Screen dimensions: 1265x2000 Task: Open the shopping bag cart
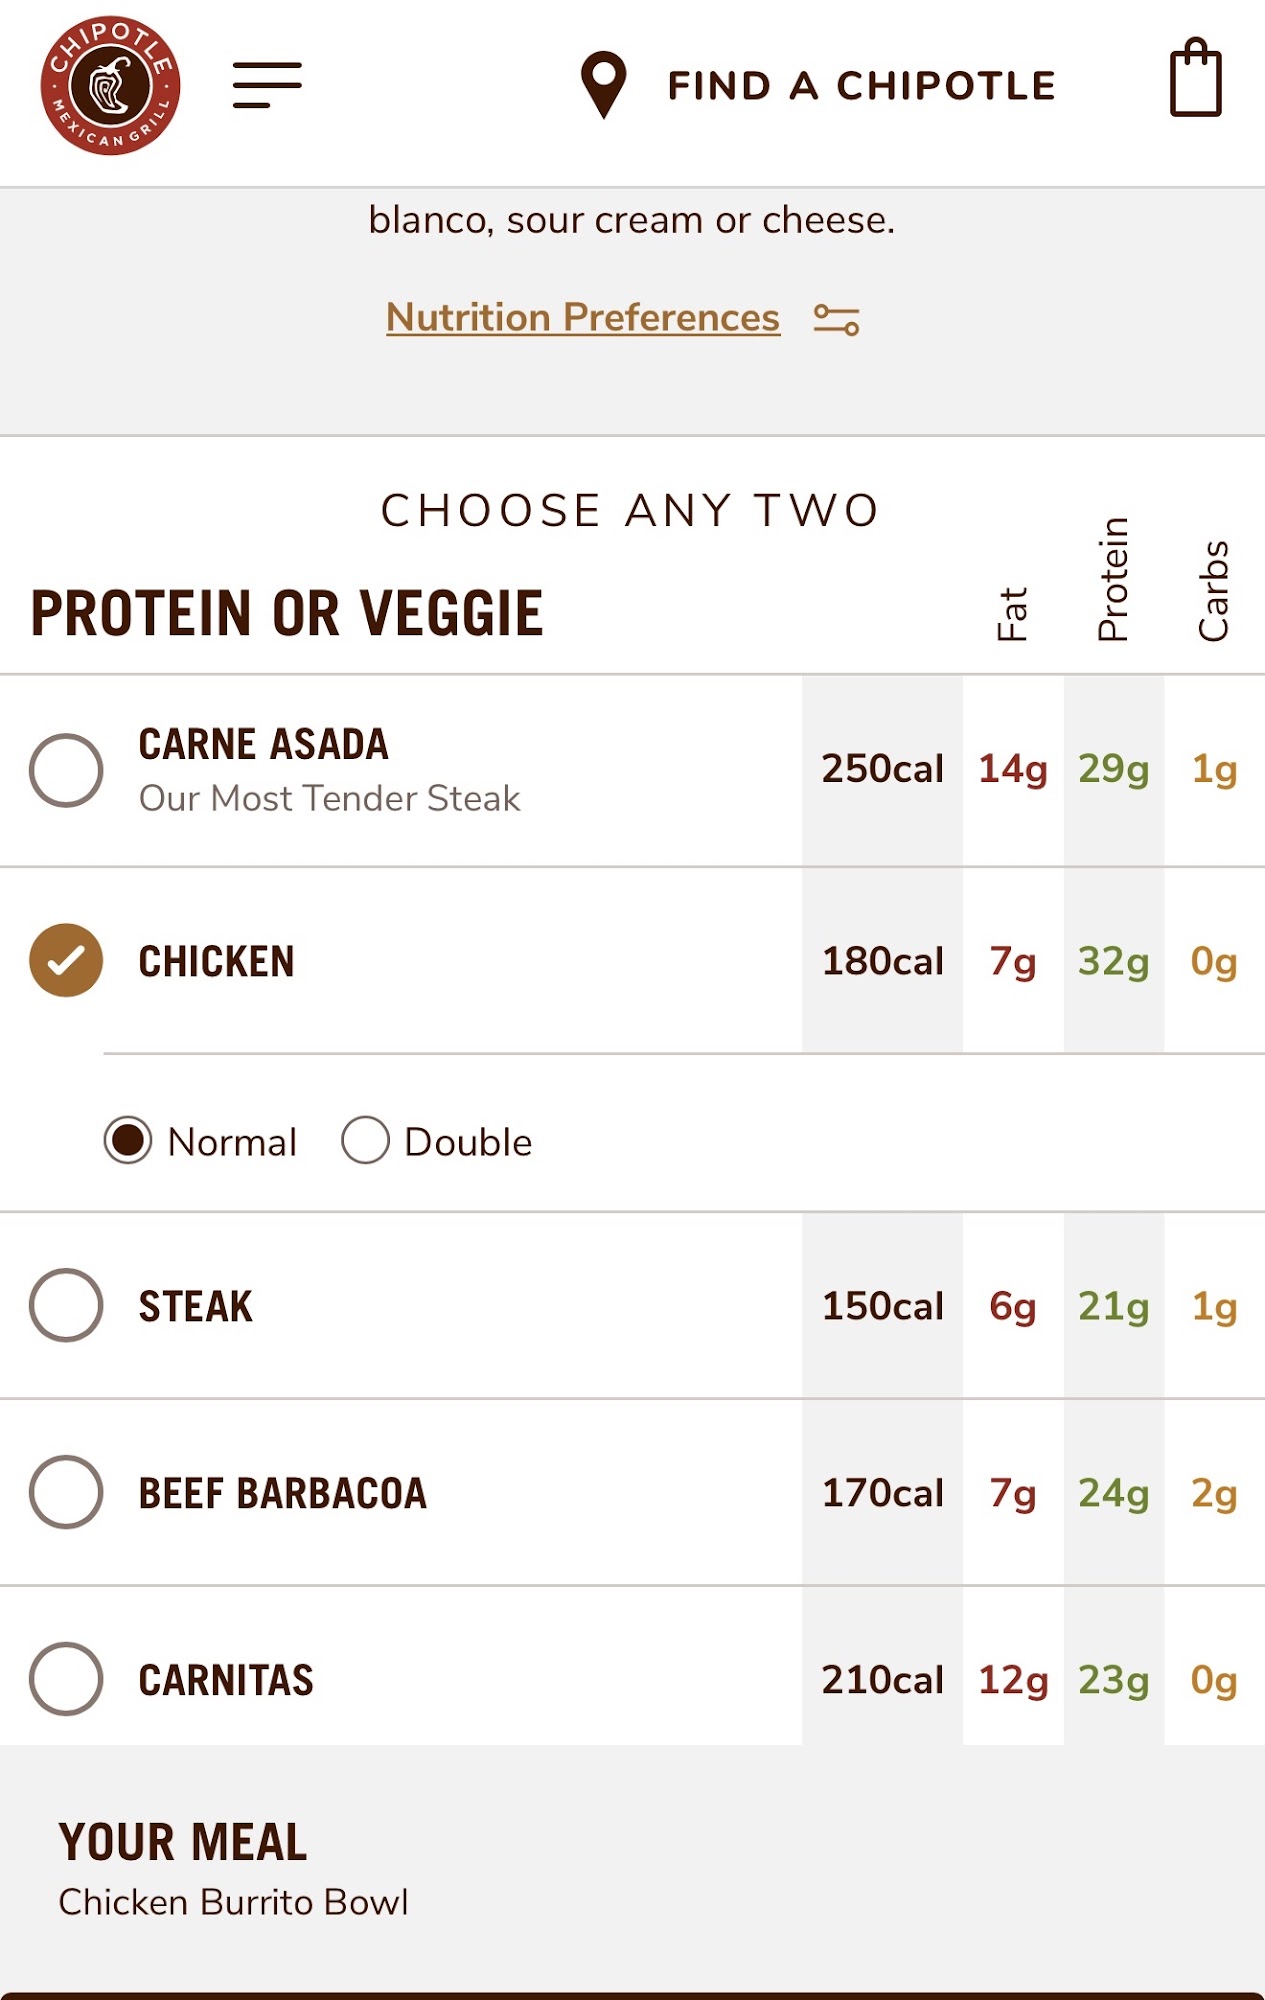coord(1195,79)
